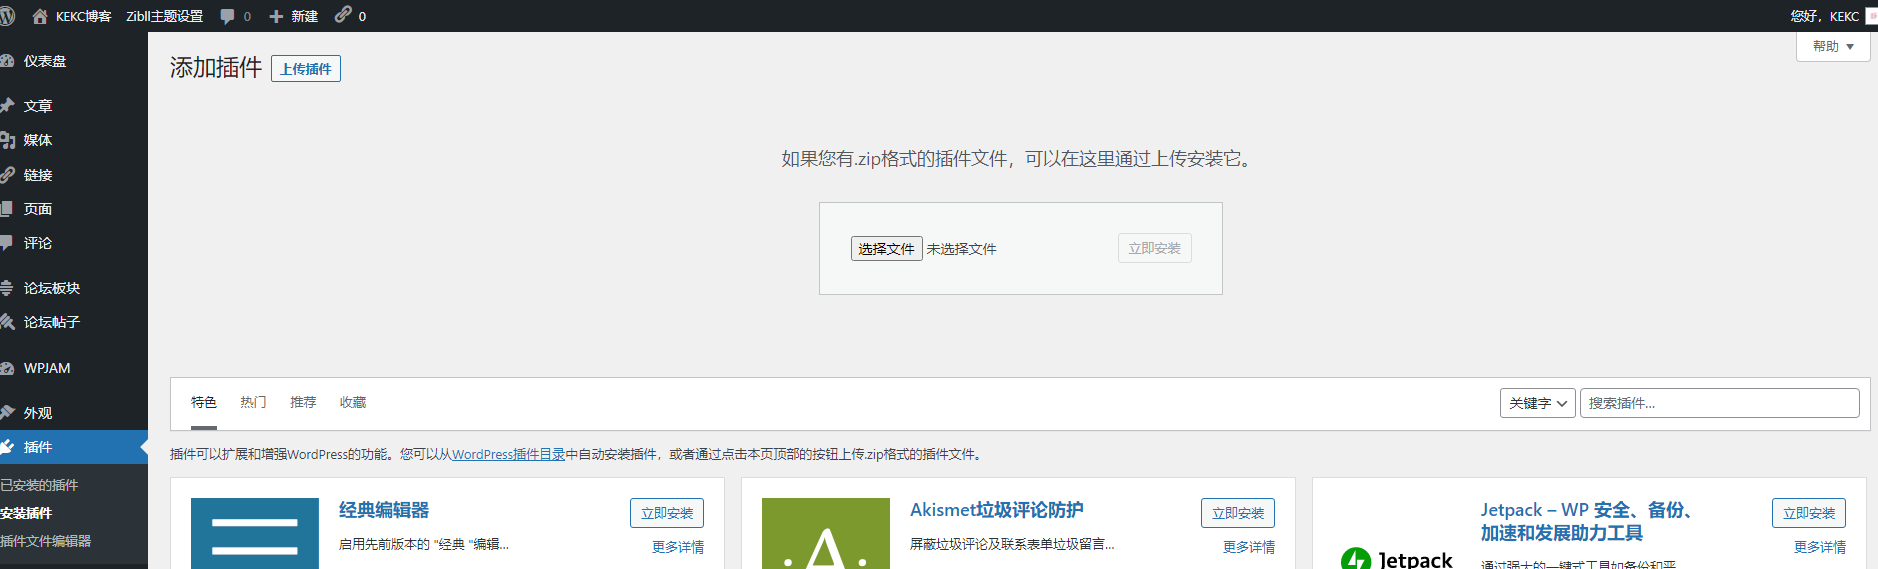Click the 仪表盘 dashboard icon

coord(6,61)
